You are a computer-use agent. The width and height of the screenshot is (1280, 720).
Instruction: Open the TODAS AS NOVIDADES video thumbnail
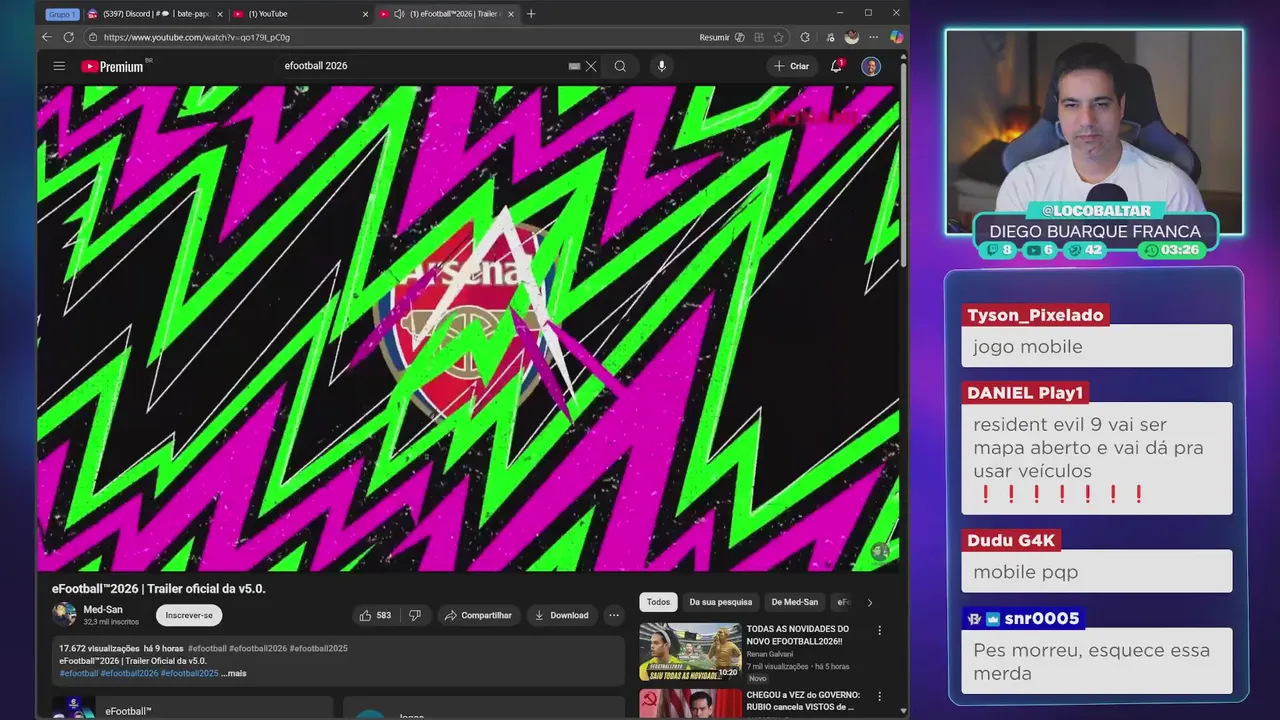[690, 652]
